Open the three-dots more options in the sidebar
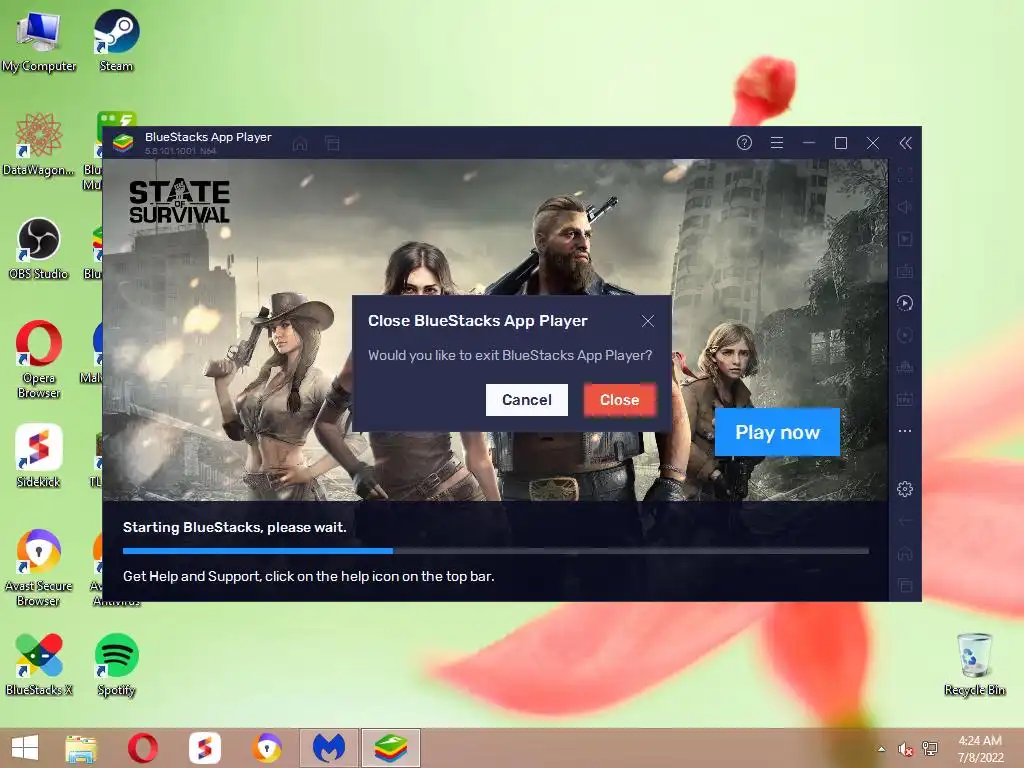The width and height of the screenshot is (1024, 768). pyautogui.click(x=904, y=431)
